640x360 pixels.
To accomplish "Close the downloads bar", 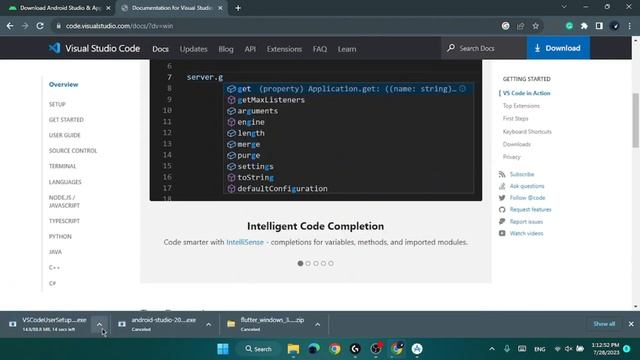I will 631,324.
